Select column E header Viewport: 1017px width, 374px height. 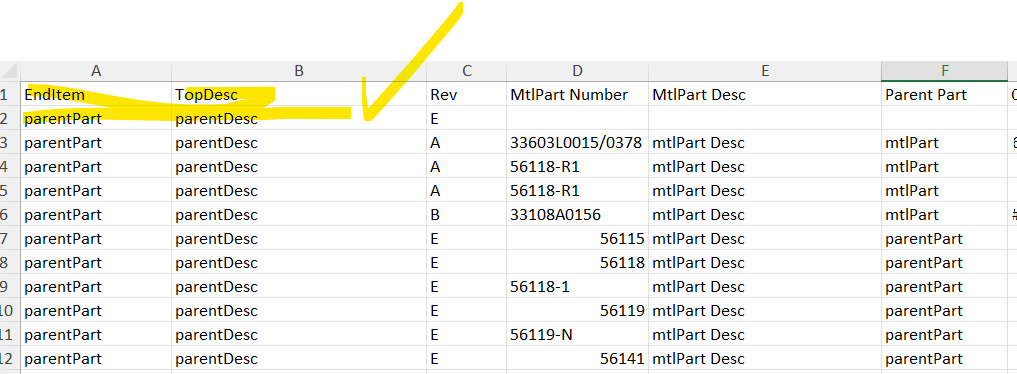(765, 71)
